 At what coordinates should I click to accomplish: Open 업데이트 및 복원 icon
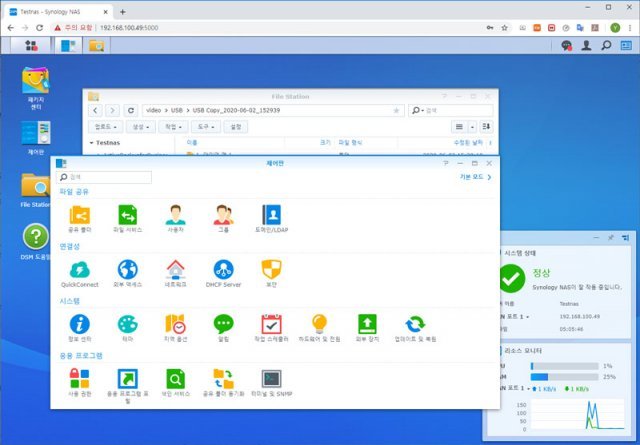point(415,325)
